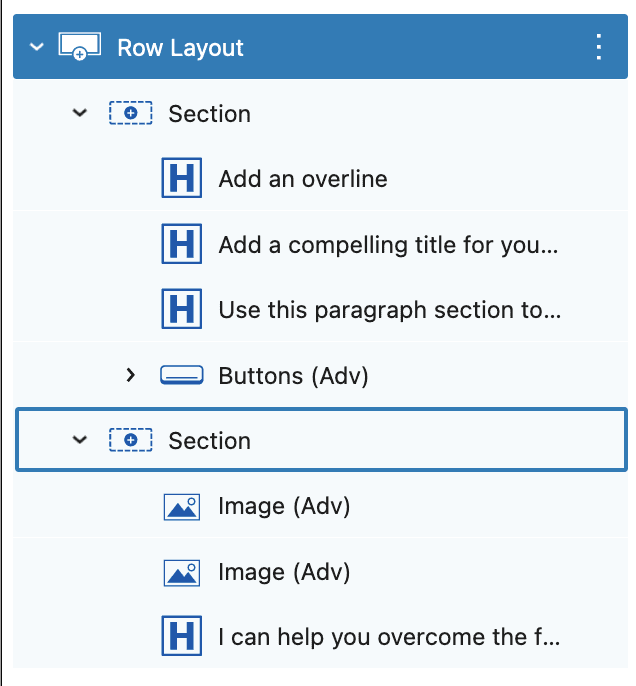636x686 pixels.
Task: Click heading icon beside 'Use this paragraph section'
Action: [182, 308]
